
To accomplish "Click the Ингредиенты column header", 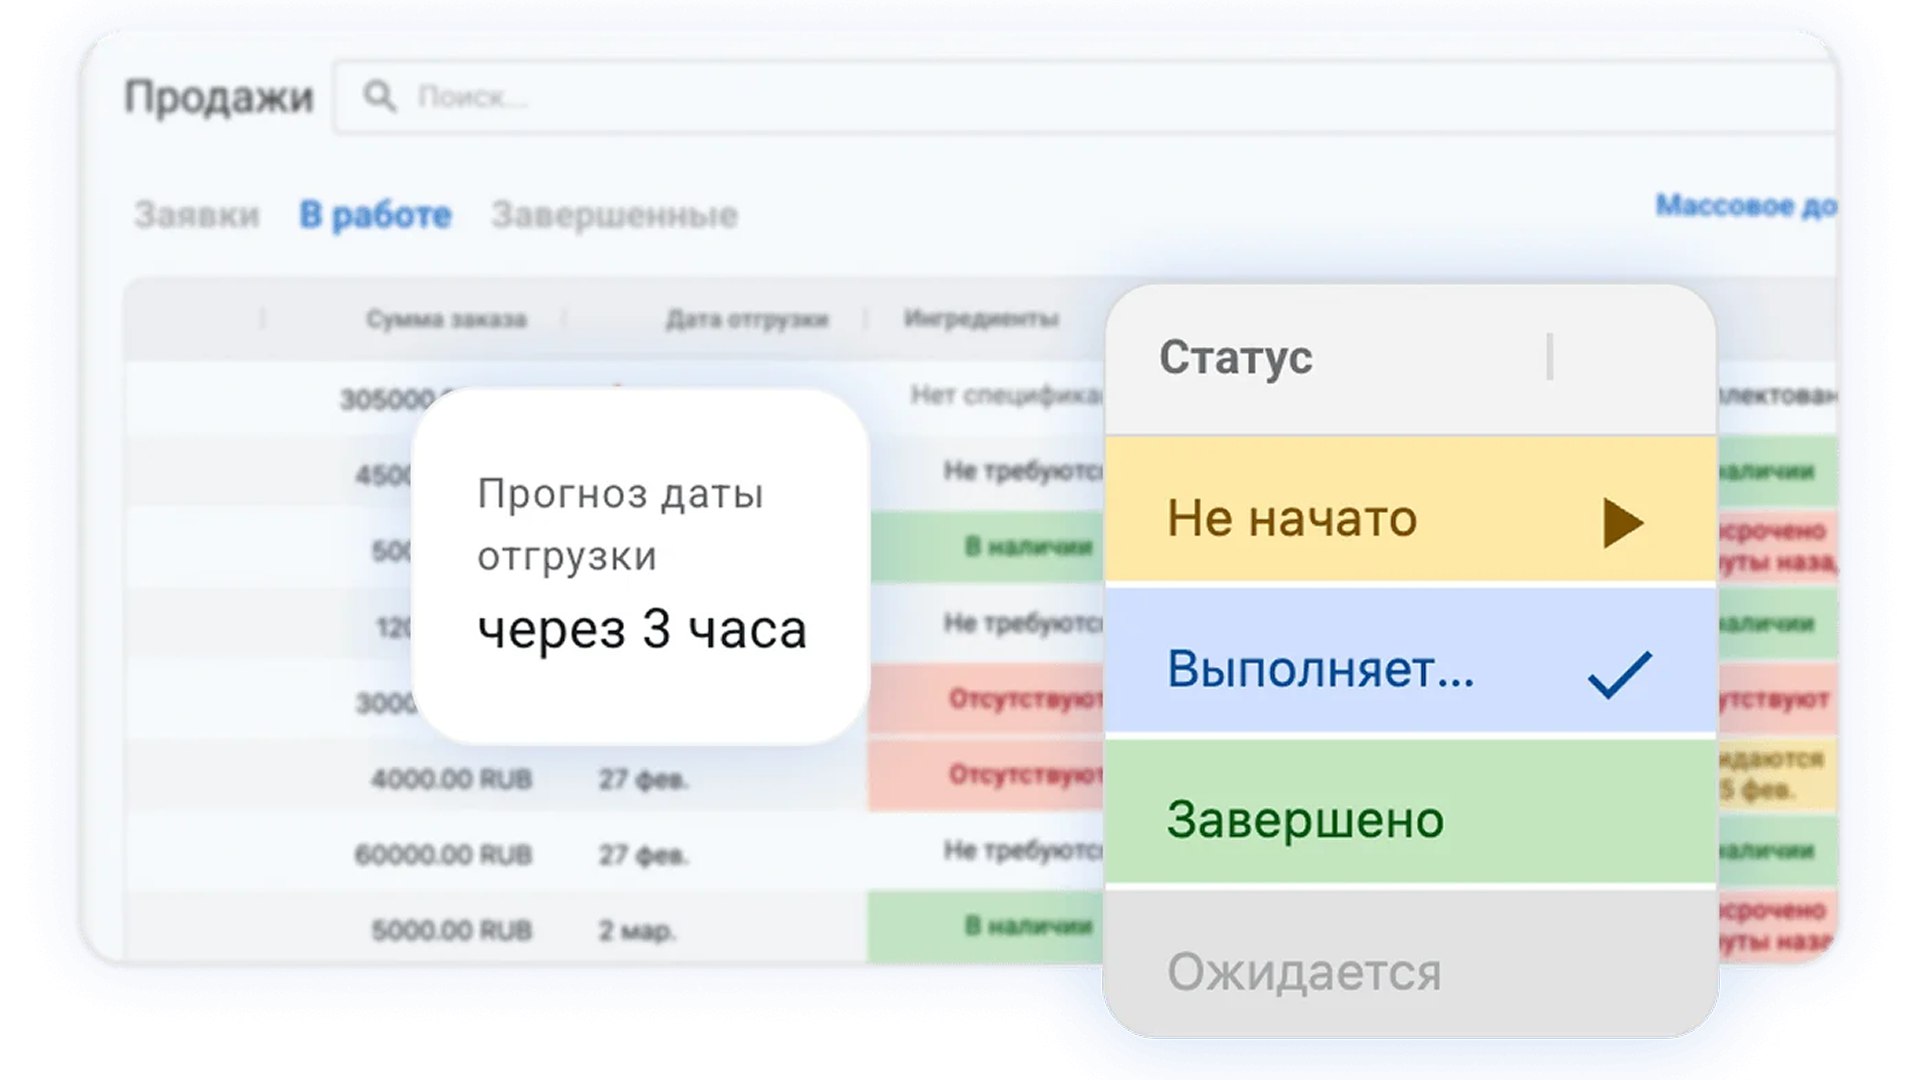I will (981, 319).
